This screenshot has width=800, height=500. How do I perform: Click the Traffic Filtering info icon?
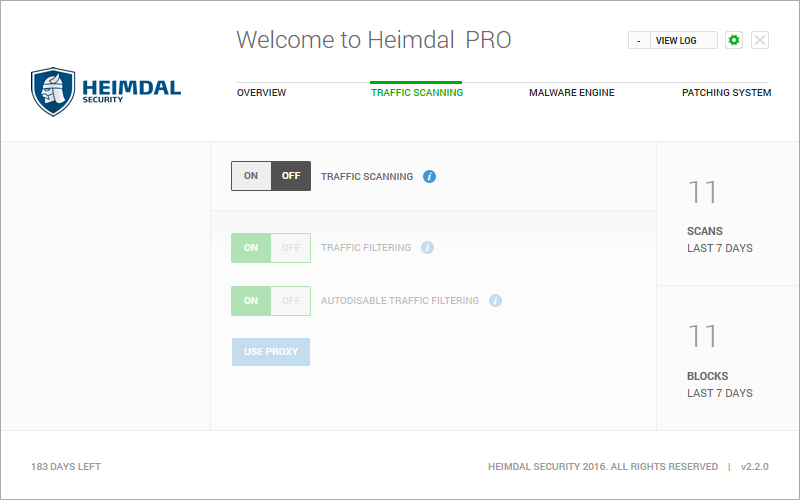(x=428, y=247)
